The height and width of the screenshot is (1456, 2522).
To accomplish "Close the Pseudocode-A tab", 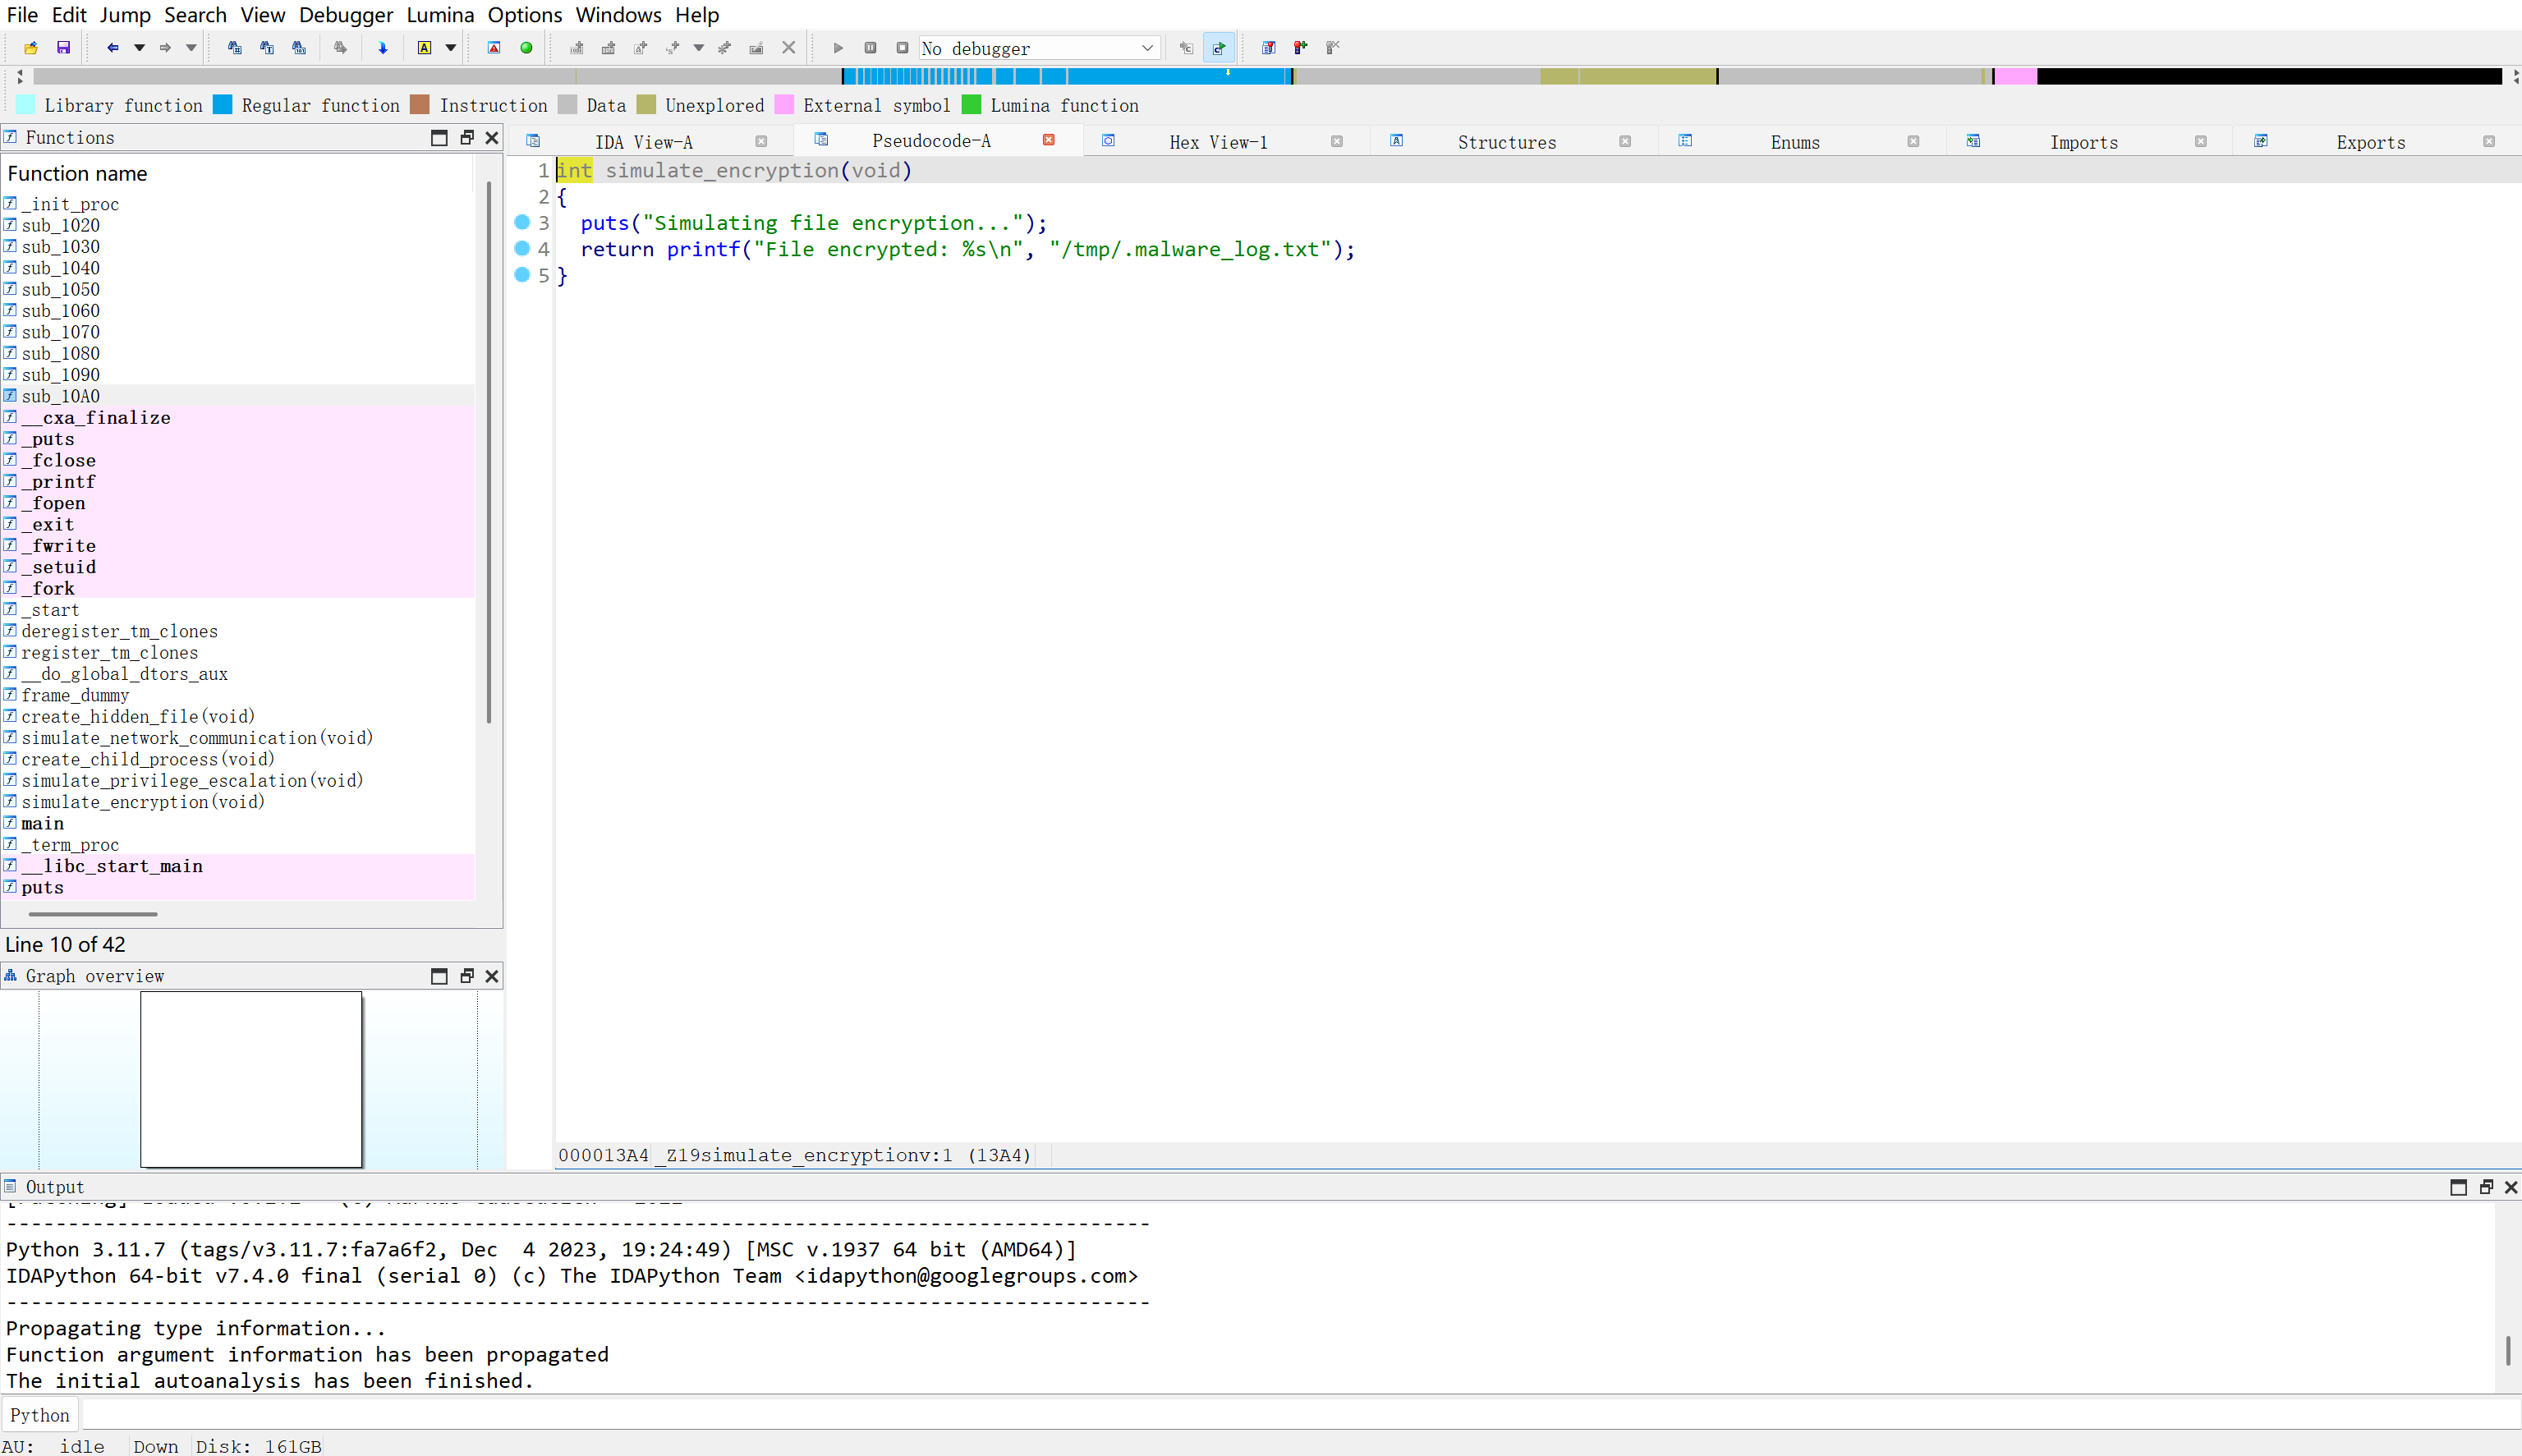I will pos(1049,140).
